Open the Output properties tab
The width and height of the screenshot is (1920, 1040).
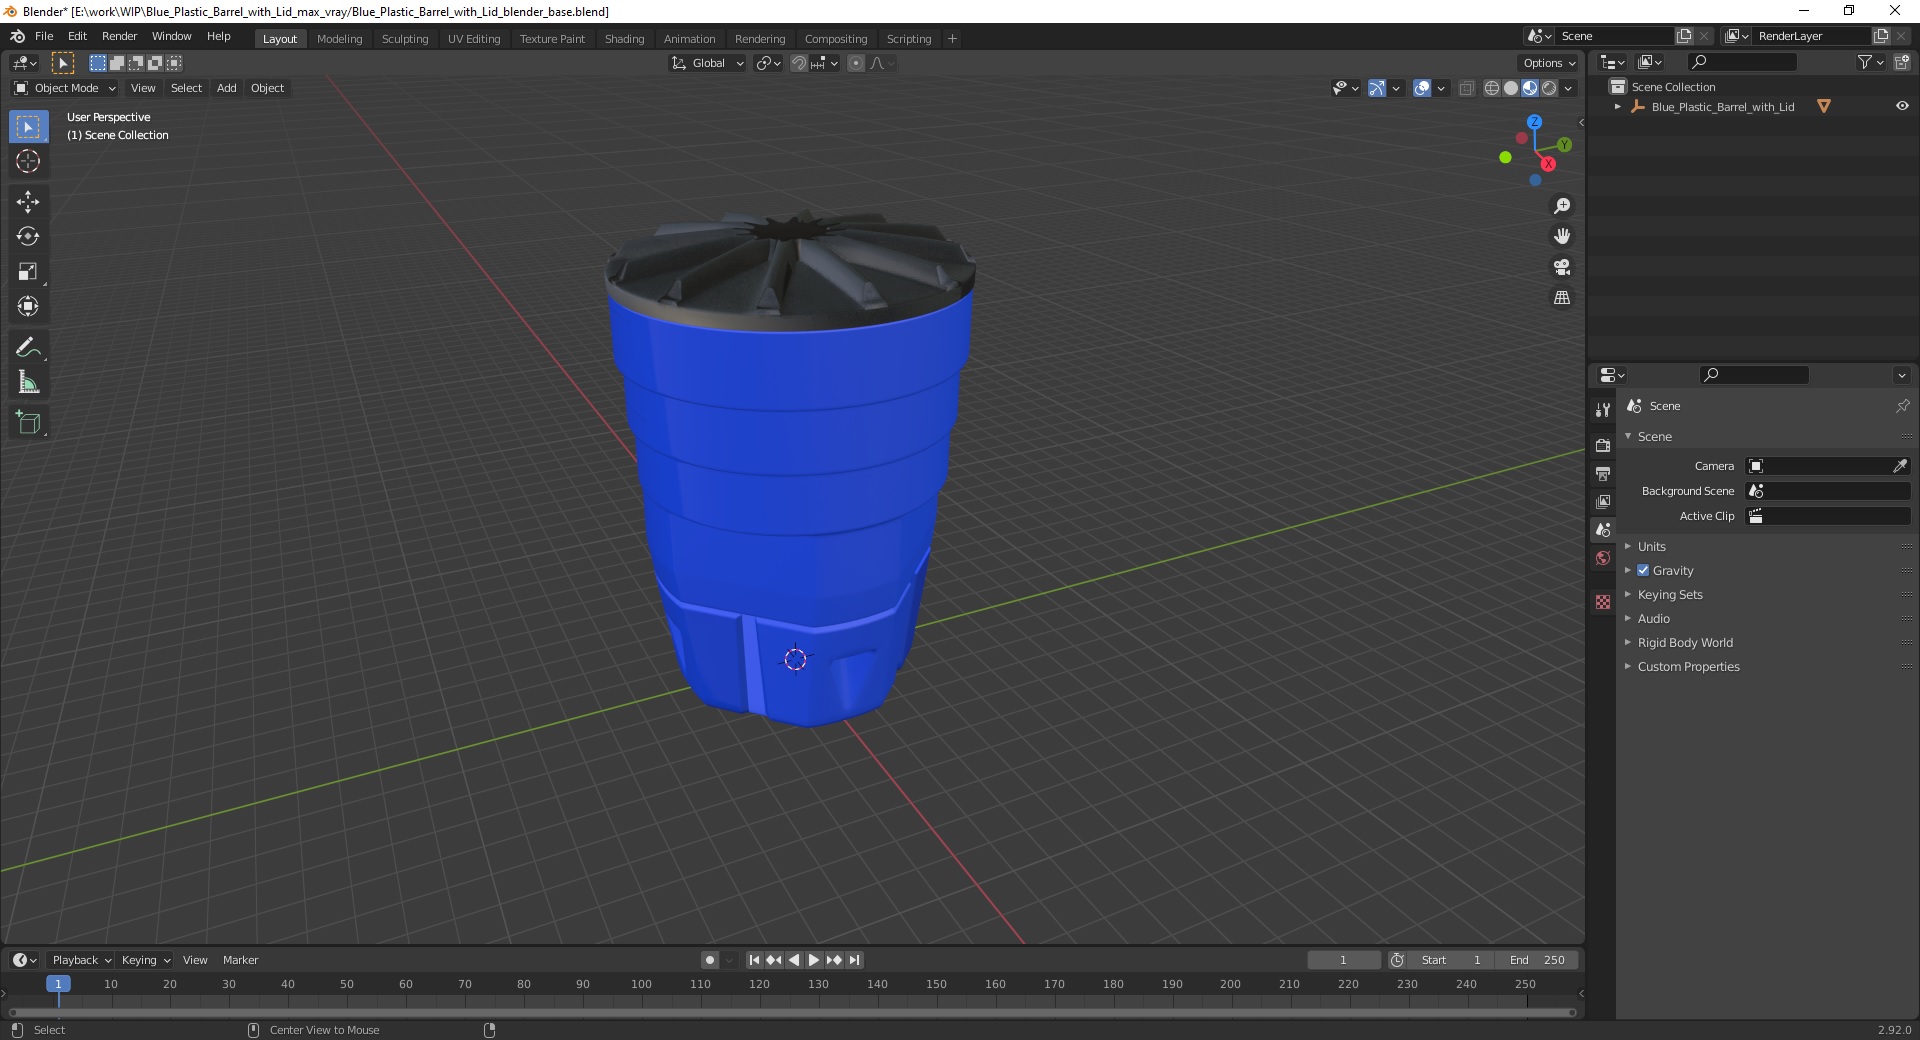pos(1603,473)
